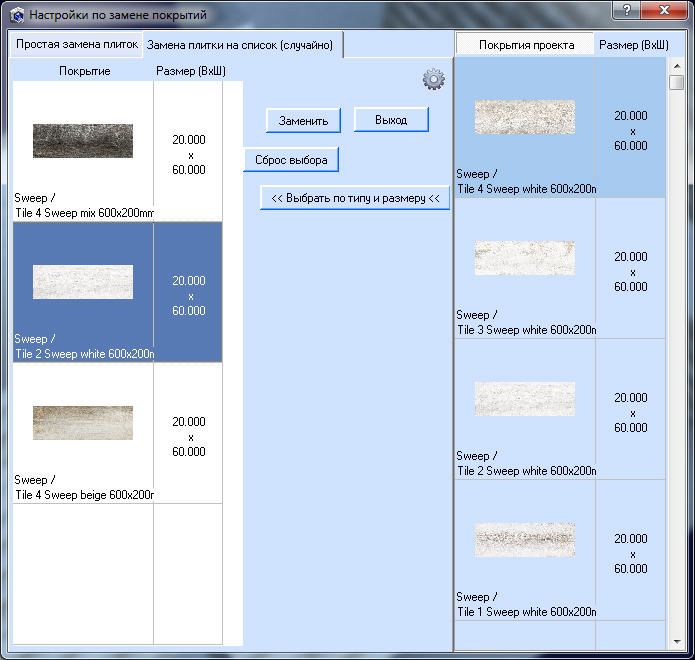695x660 pixels.
Task: Click left 'Покрытие' column header
Action: tap(85, 71)
